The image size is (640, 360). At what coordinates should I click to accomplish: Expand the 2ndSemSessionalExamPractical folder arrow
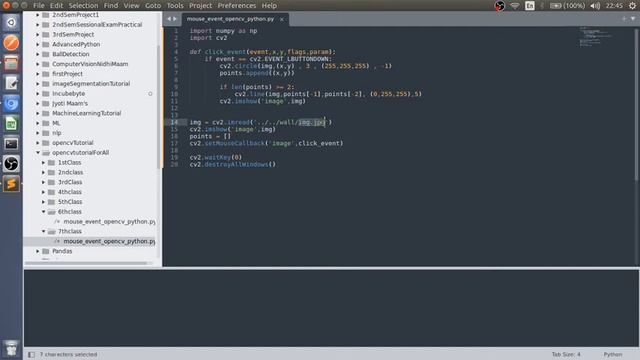38,24
